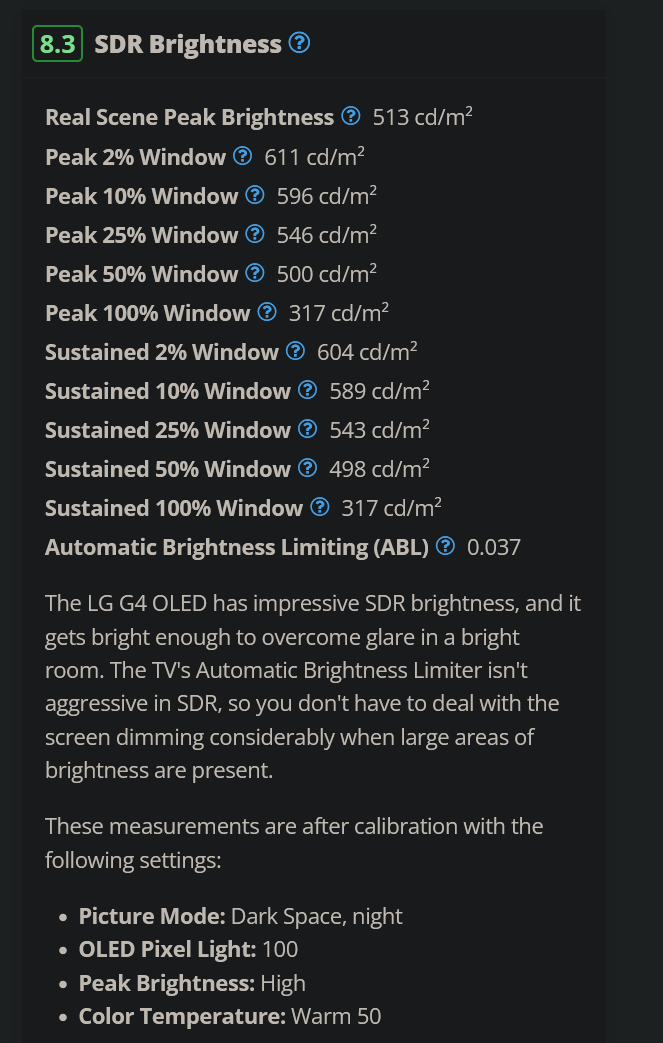This screenshot has height=1043, width=663.
Task: Click the Sustained 25% Window question mark
Action: tap(308, 428)
